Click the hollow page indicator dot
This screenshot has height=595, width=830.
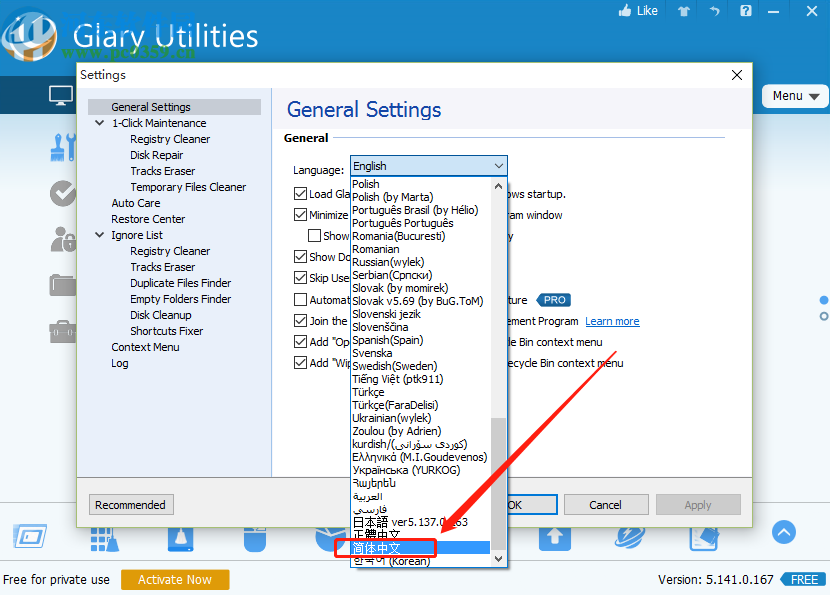click(824, 316)
